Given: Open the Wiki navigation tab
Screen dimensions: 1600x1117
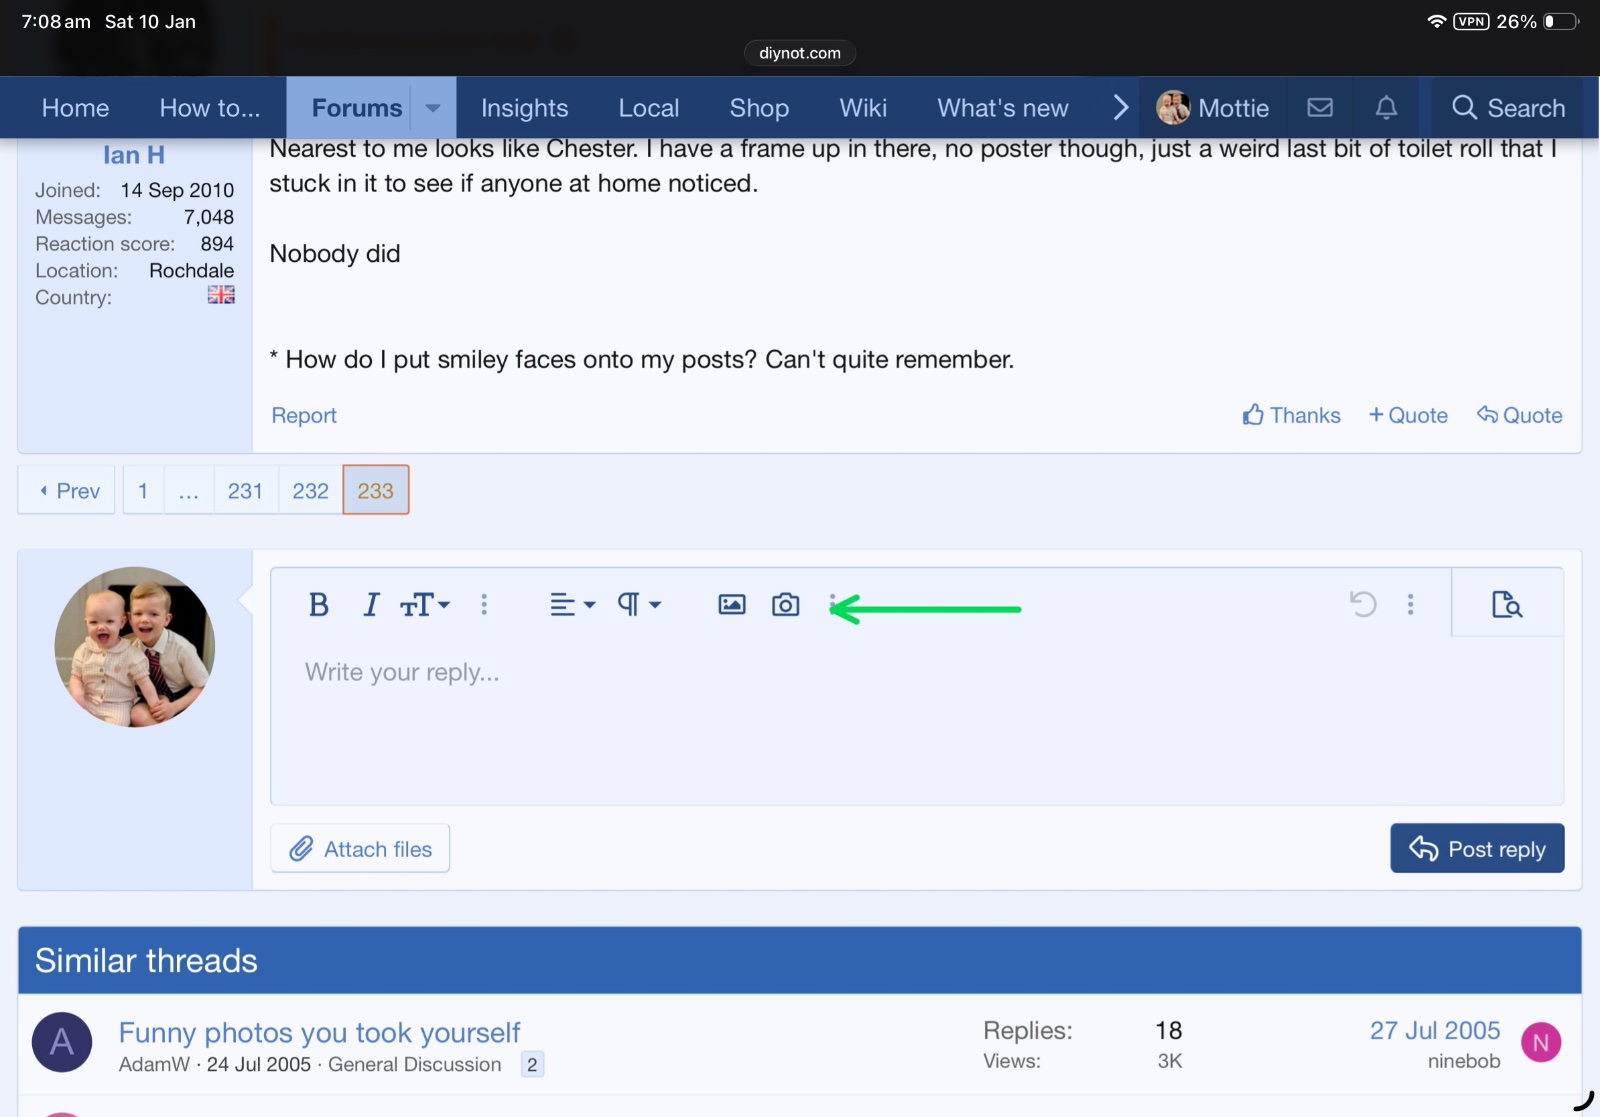Looking at the screenshot, I should click(863, 108).
